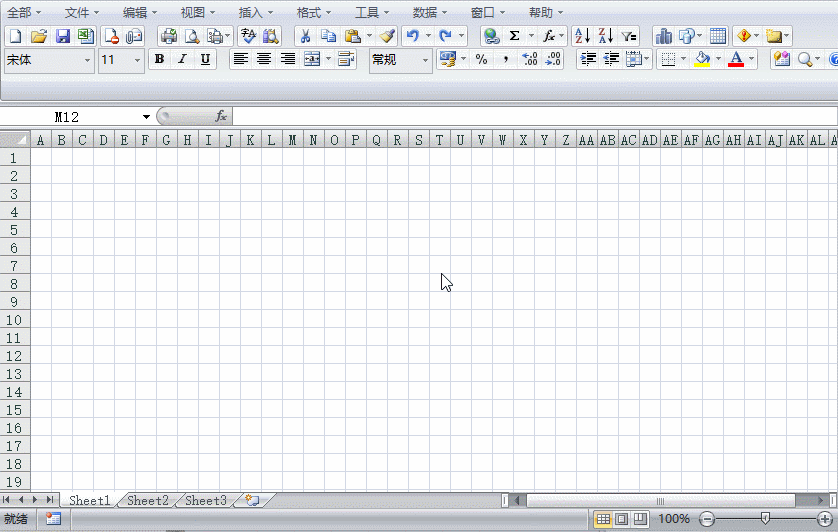Center align text
838x532 pixels.
(x=264, y=59)
